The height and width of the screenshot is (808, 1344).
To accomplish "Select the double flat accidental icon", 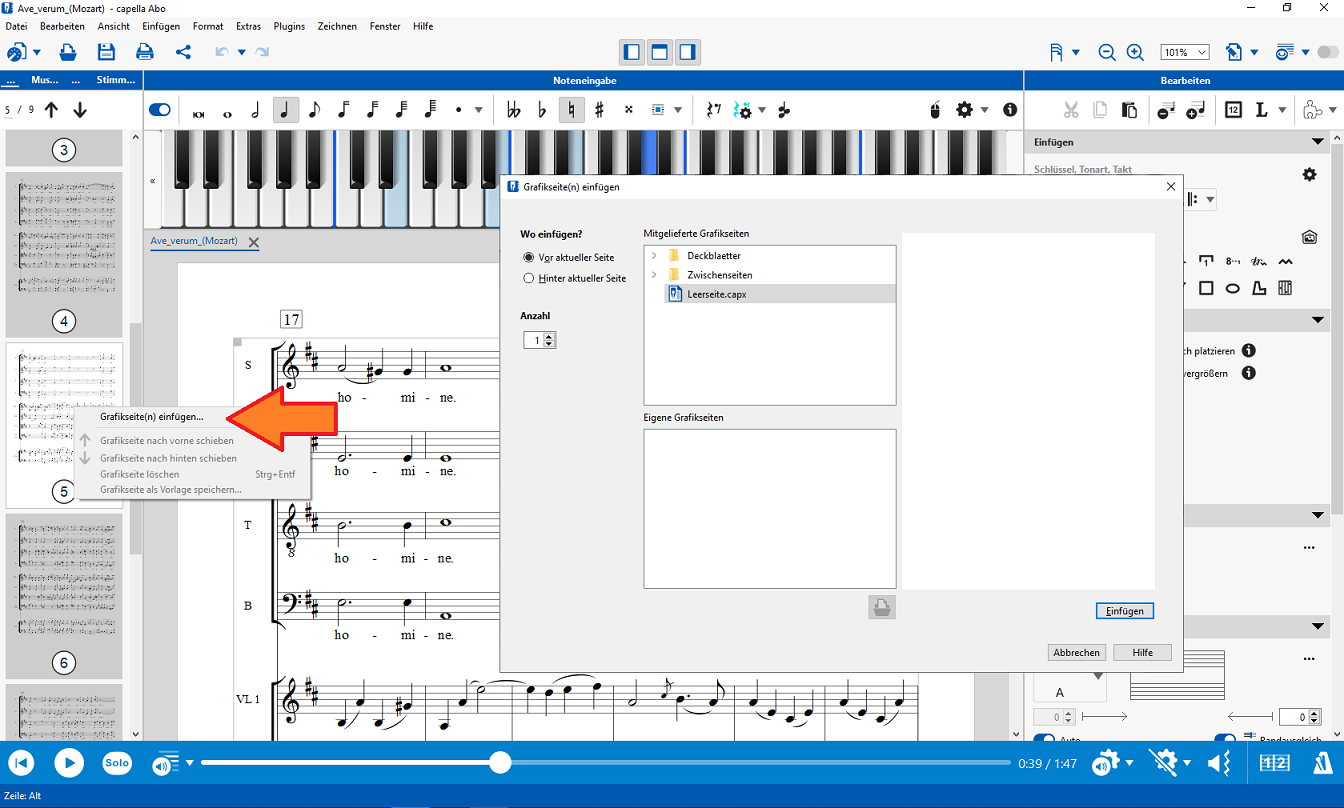I will tap(514, 110).
